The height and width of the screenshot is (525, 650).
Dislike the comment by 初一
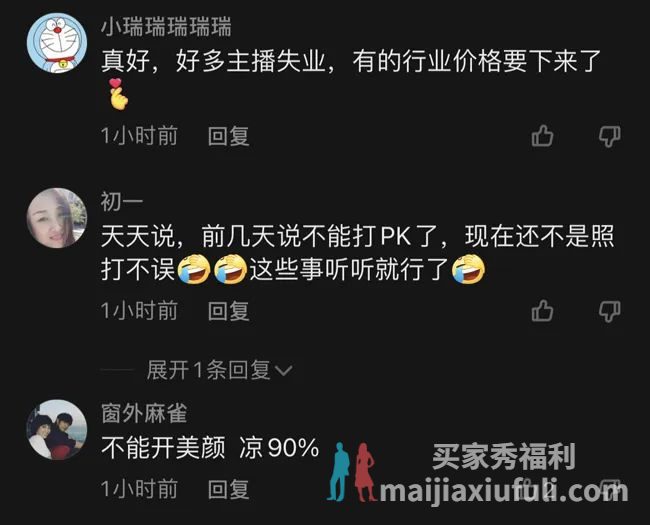610,311
